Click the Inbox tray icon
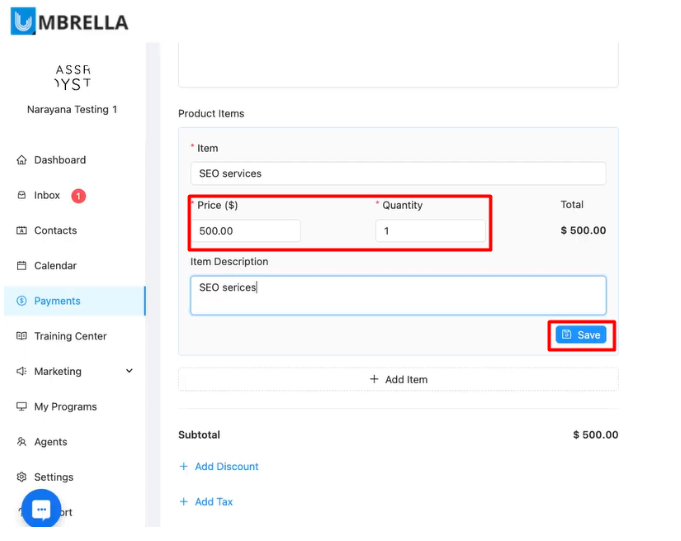Screen dimensions: 681x541 coord(22,195)
